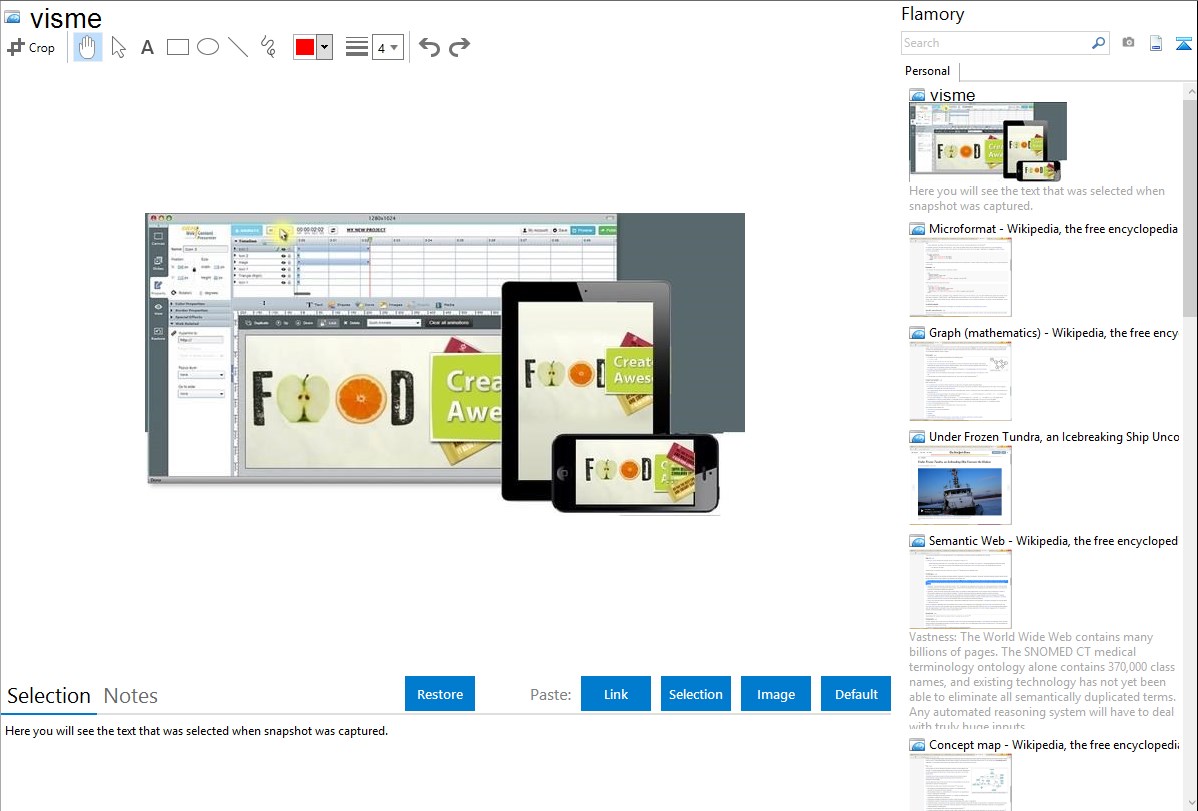Choose the freehand squiggle tool
This screenshot has width=1198, height=811.
(267, 47)
